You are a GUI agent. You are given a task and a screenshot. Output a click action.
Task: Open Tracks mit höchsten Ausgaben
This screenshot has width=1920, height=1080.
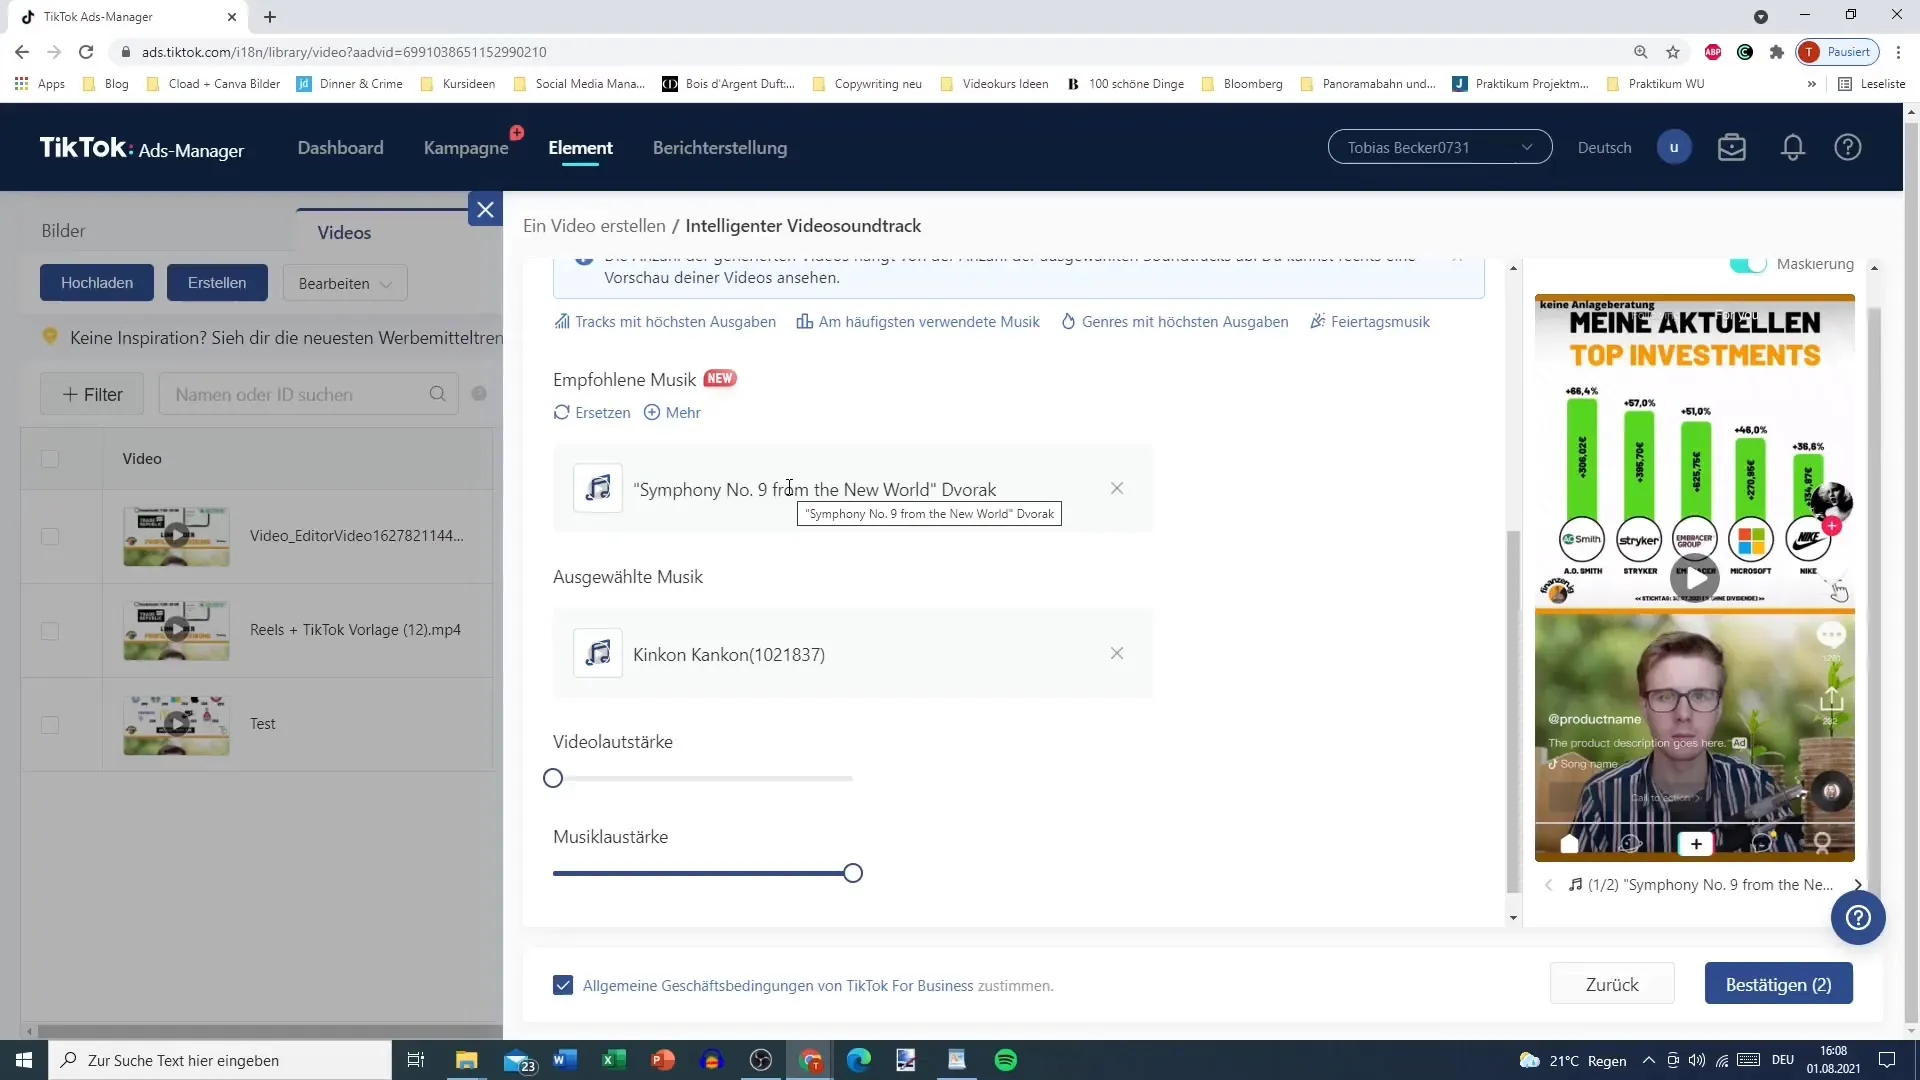click(x=665, y=322)
